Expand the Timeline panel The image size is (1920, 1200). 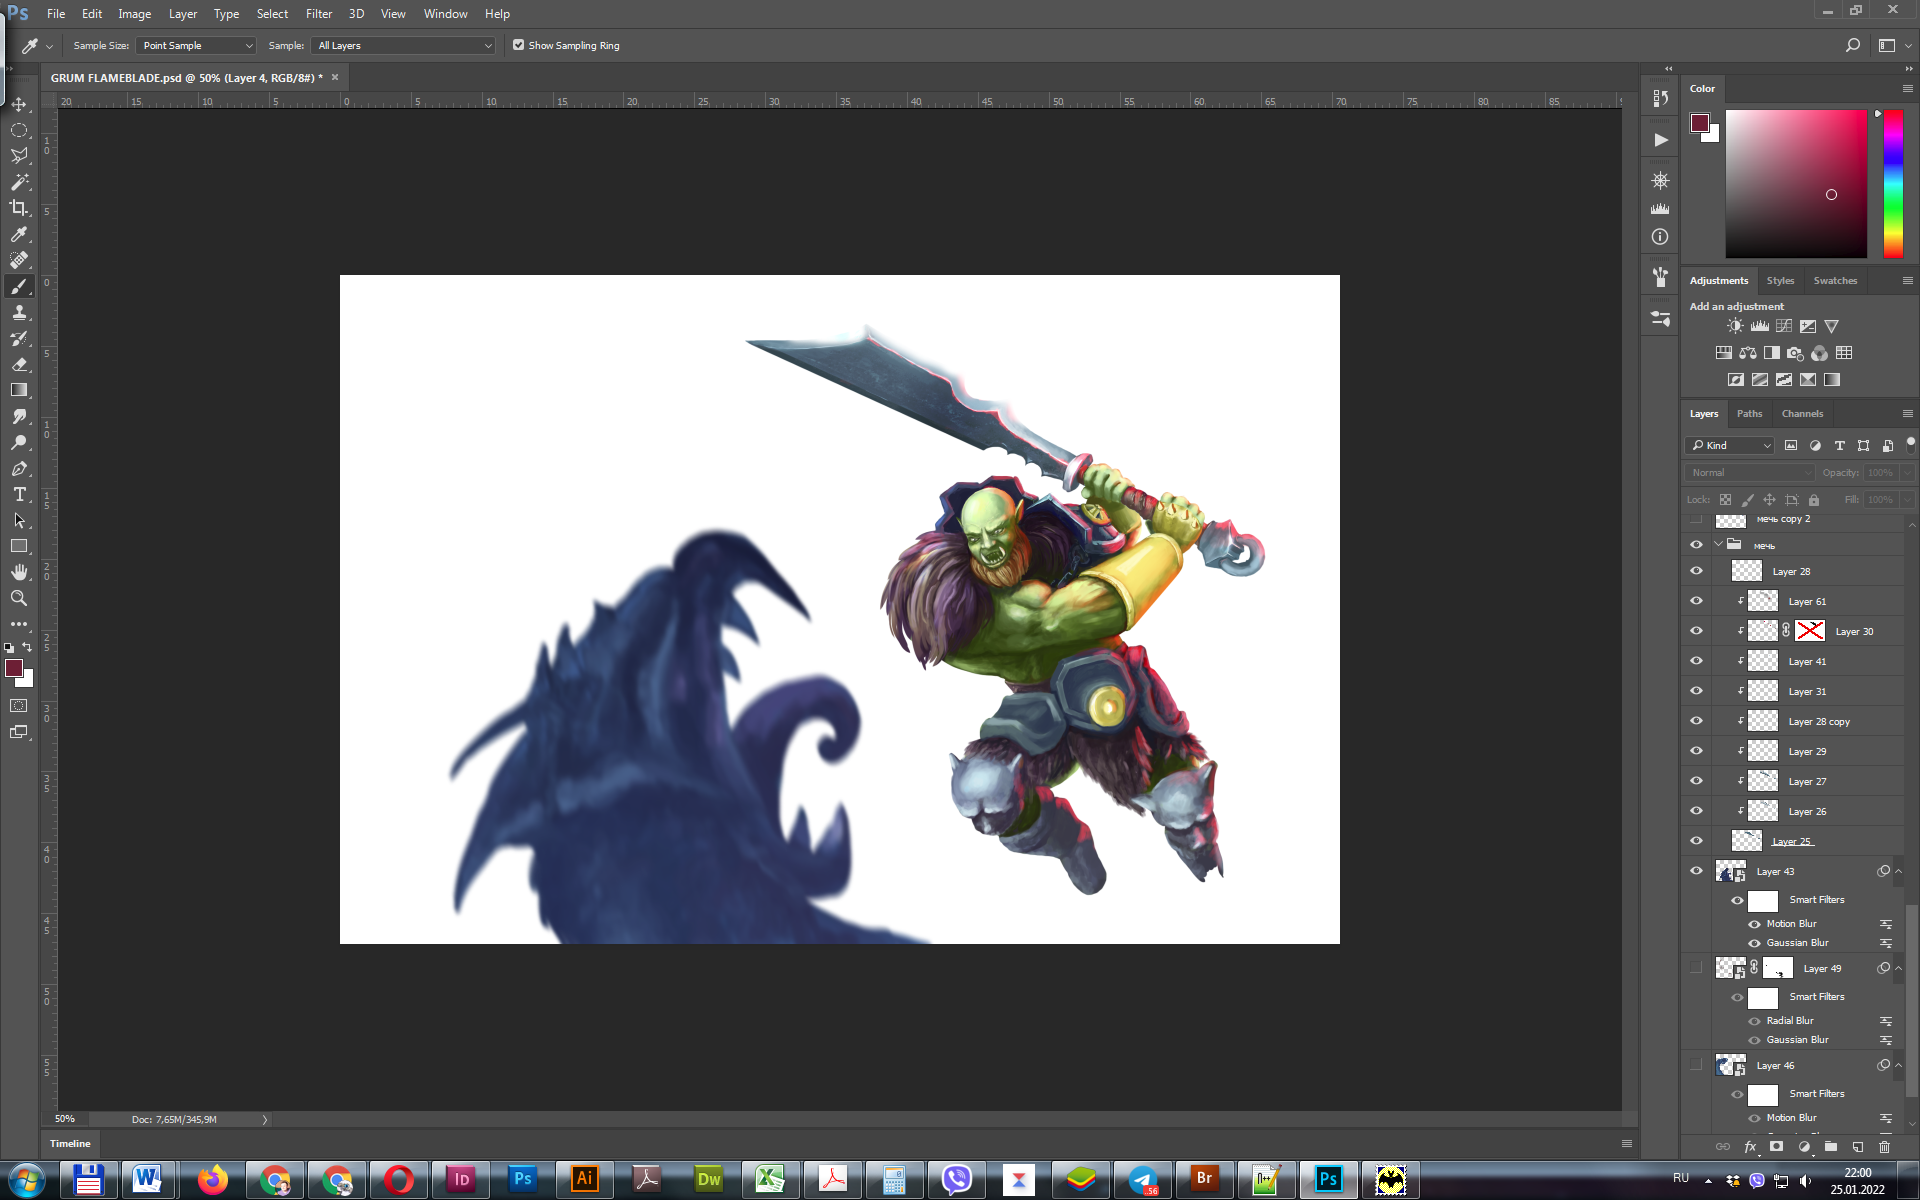coord(70,1143)
